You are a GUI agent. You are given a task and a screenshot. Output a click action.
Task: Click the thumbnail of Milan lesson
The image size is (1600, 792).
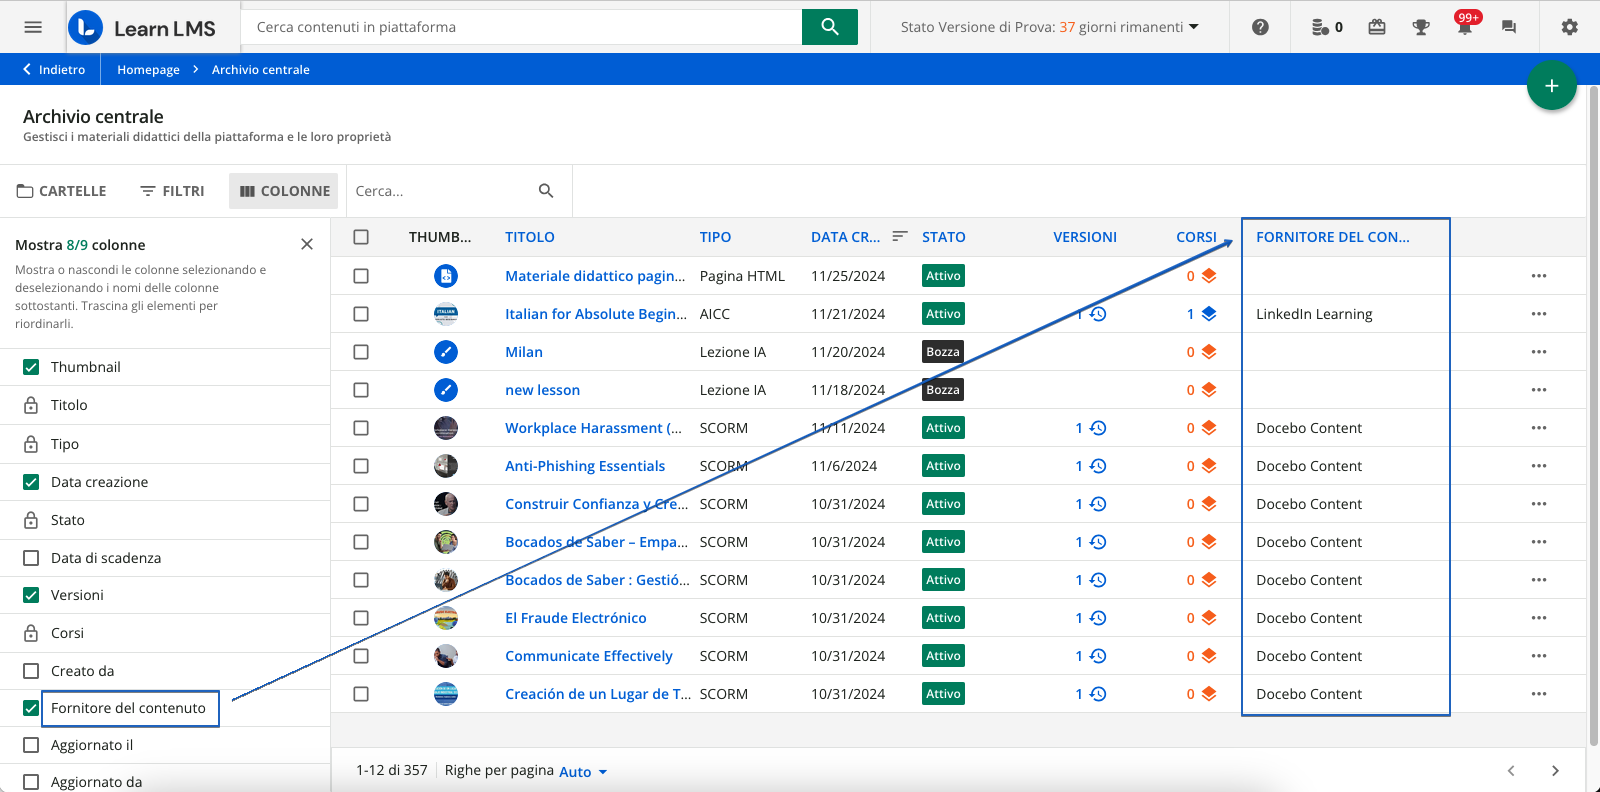(x=446, y=352)
